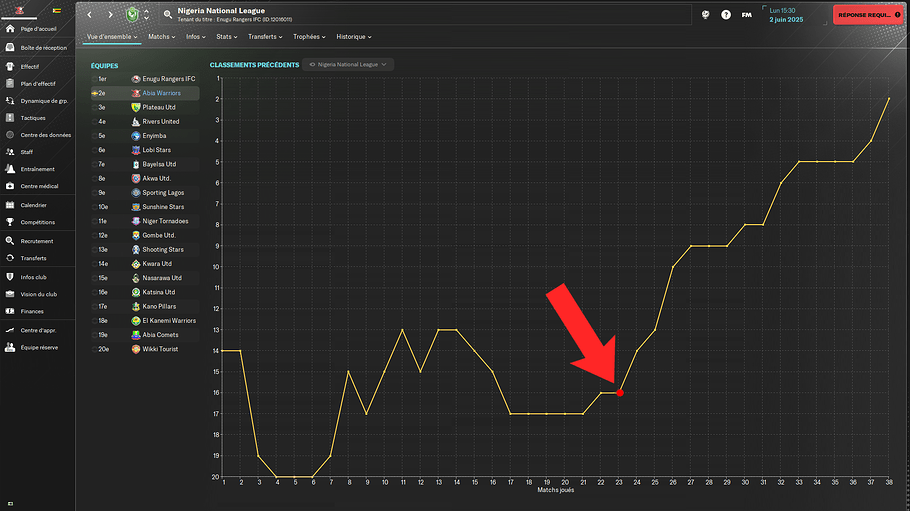Open the Nigeria National League graph dropdown
The height and width of the screenshot is (511, 910).
pyautogui.click(x=348, y=64)
